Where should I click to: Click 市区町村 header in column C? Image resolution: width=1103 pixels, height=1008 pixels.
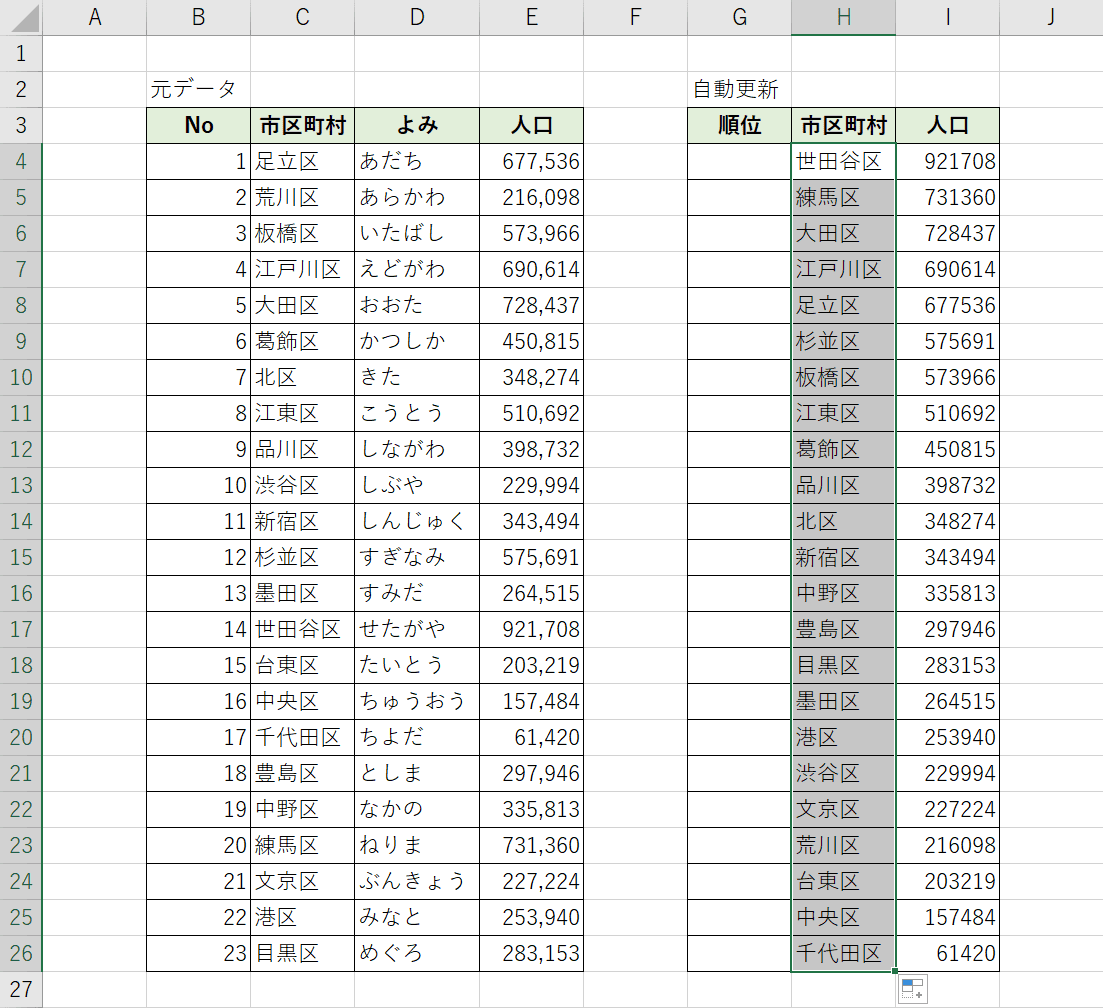coord(302,125)
